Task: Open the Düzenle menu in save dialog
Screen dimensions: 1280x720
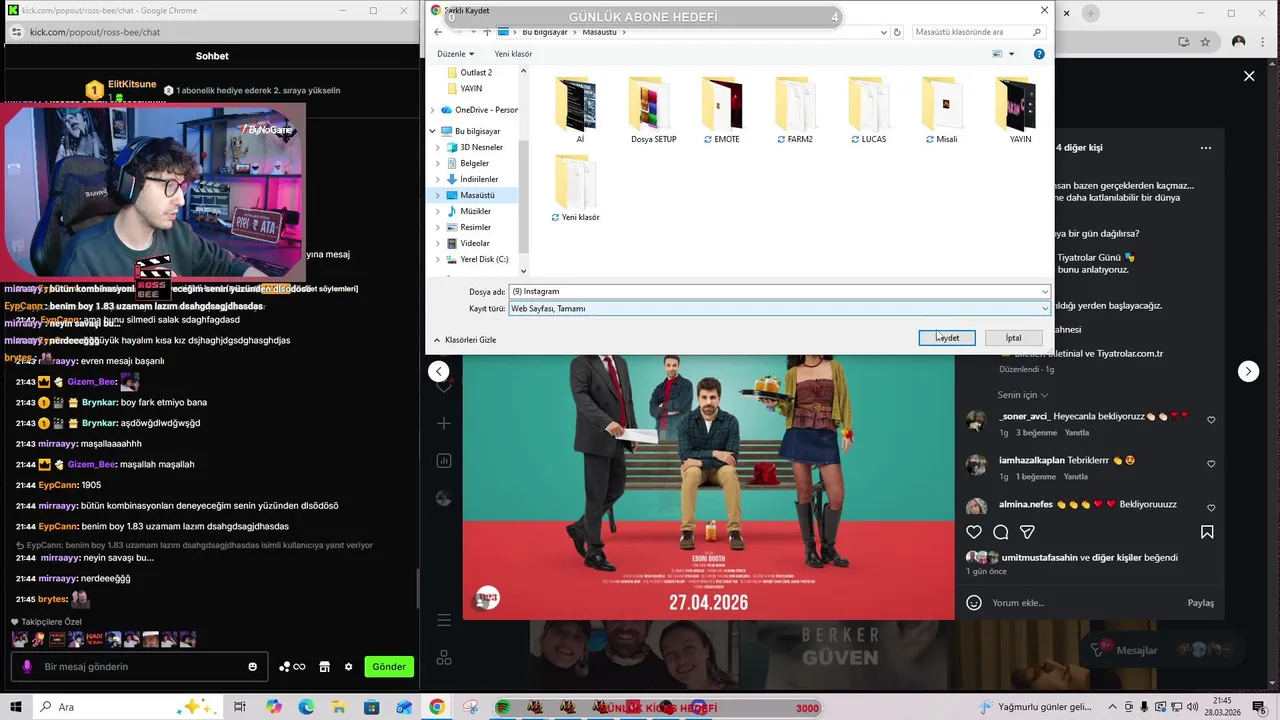Action: (x=455, y=54)
